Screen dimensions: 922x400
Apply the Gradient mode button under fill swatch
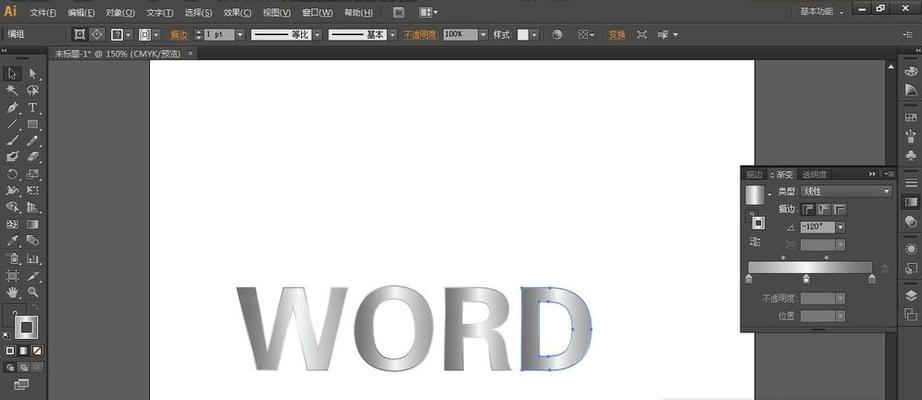point(24,351)
